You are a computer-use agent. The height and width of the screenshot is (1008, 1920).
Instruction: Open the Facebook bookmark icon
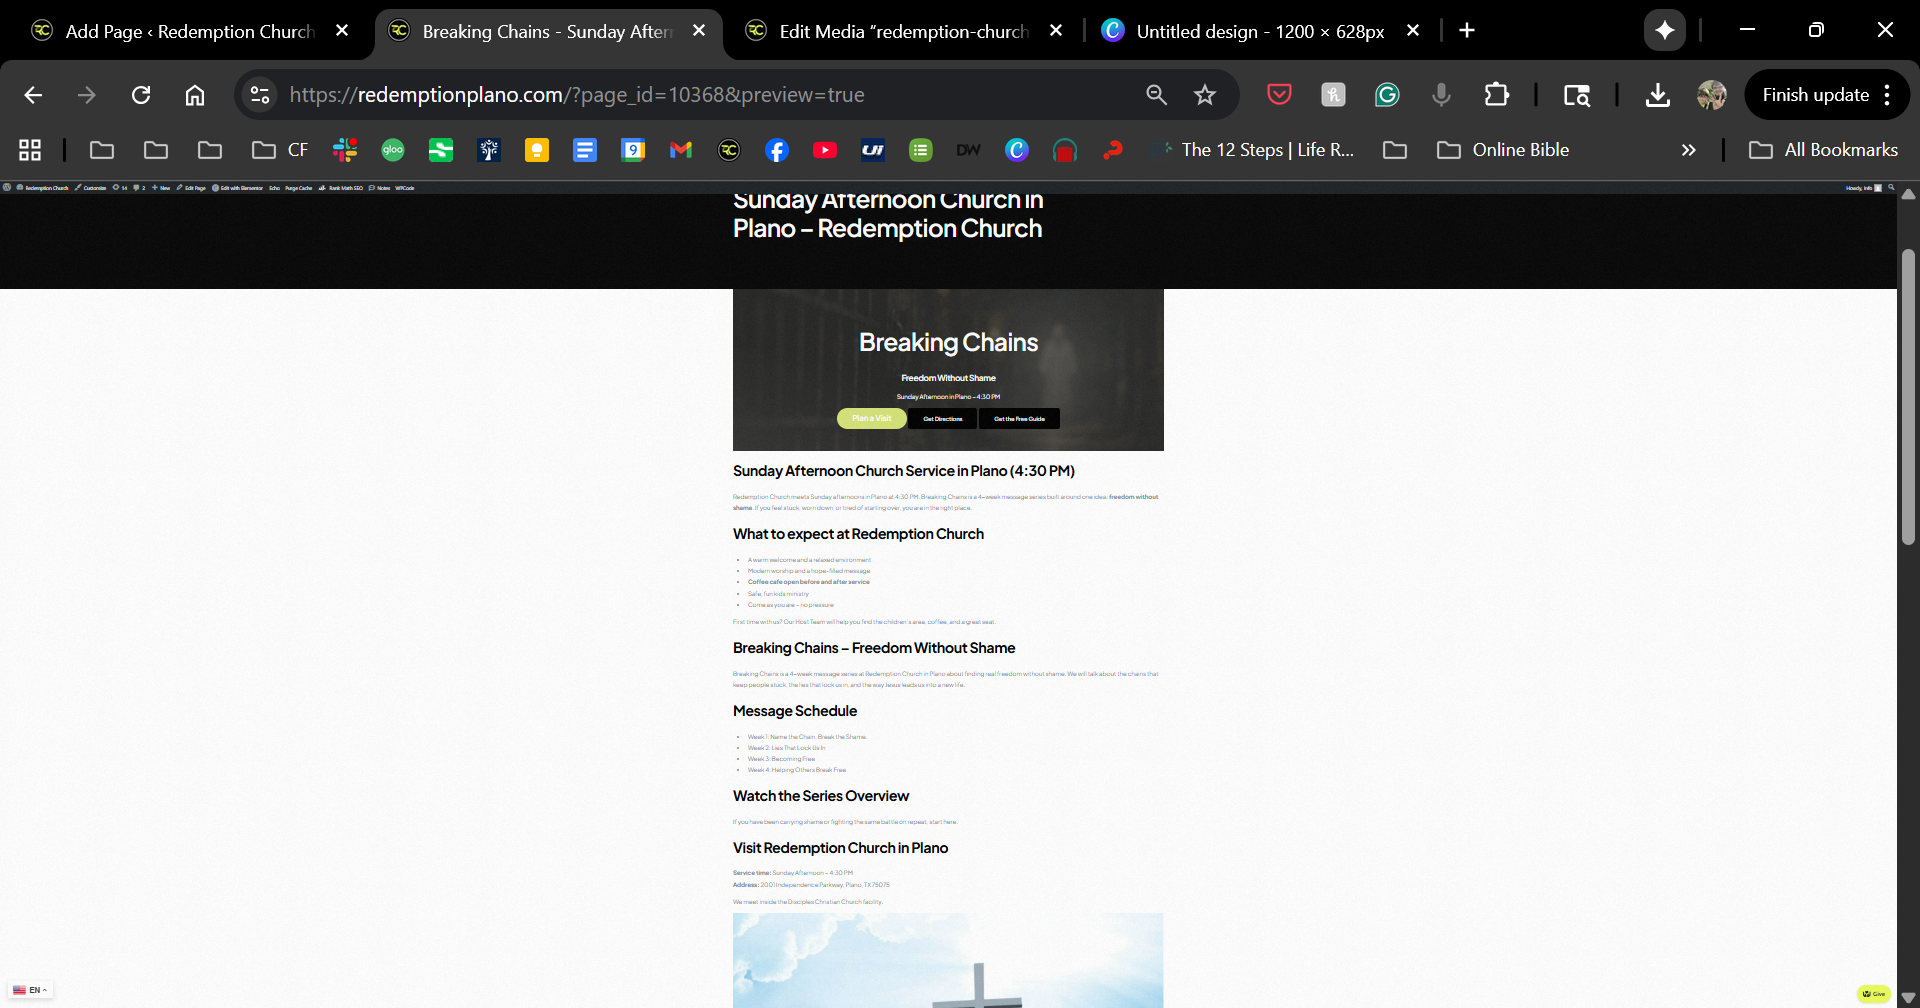[x=777, y=150]
